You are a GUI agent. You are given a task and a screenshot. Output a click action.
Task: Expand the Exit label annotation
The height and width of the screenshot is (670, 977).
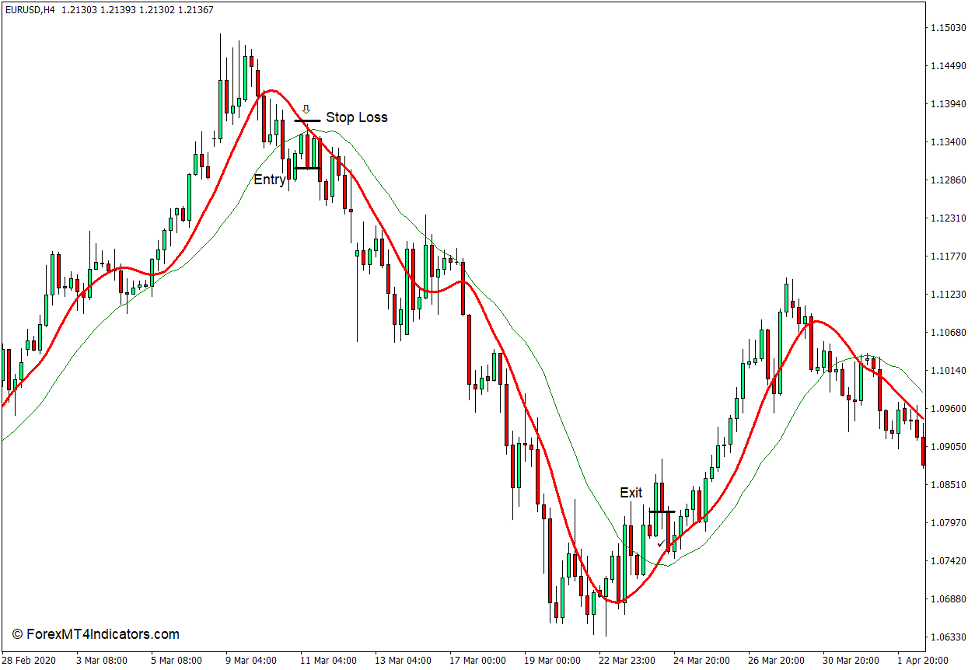pos(631,492)
